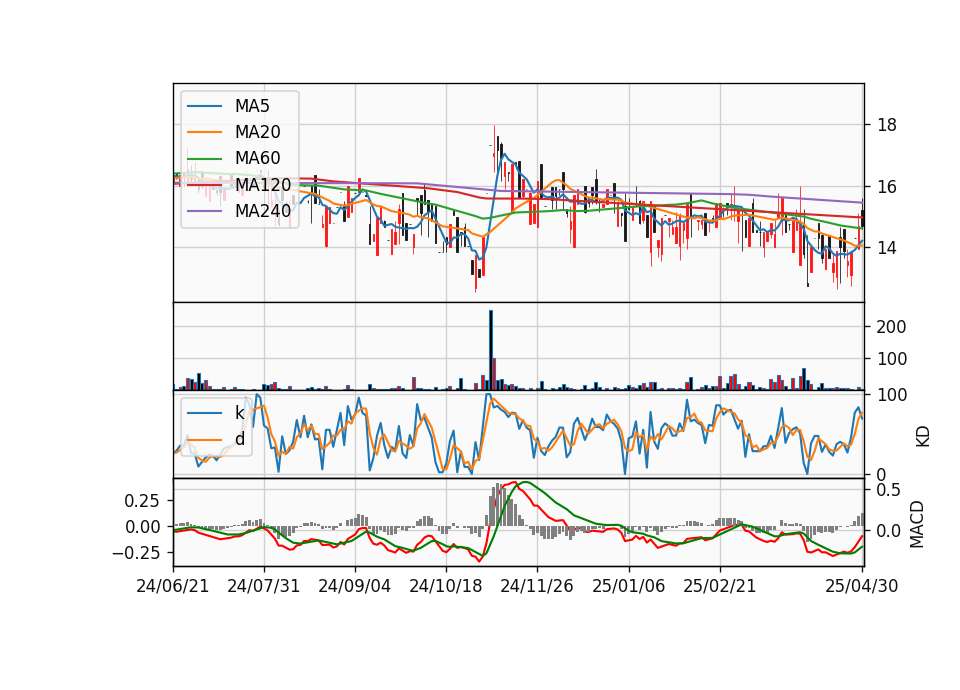Click the 100 tick on volume axis

pyautogui.click(x=891, y=359)
